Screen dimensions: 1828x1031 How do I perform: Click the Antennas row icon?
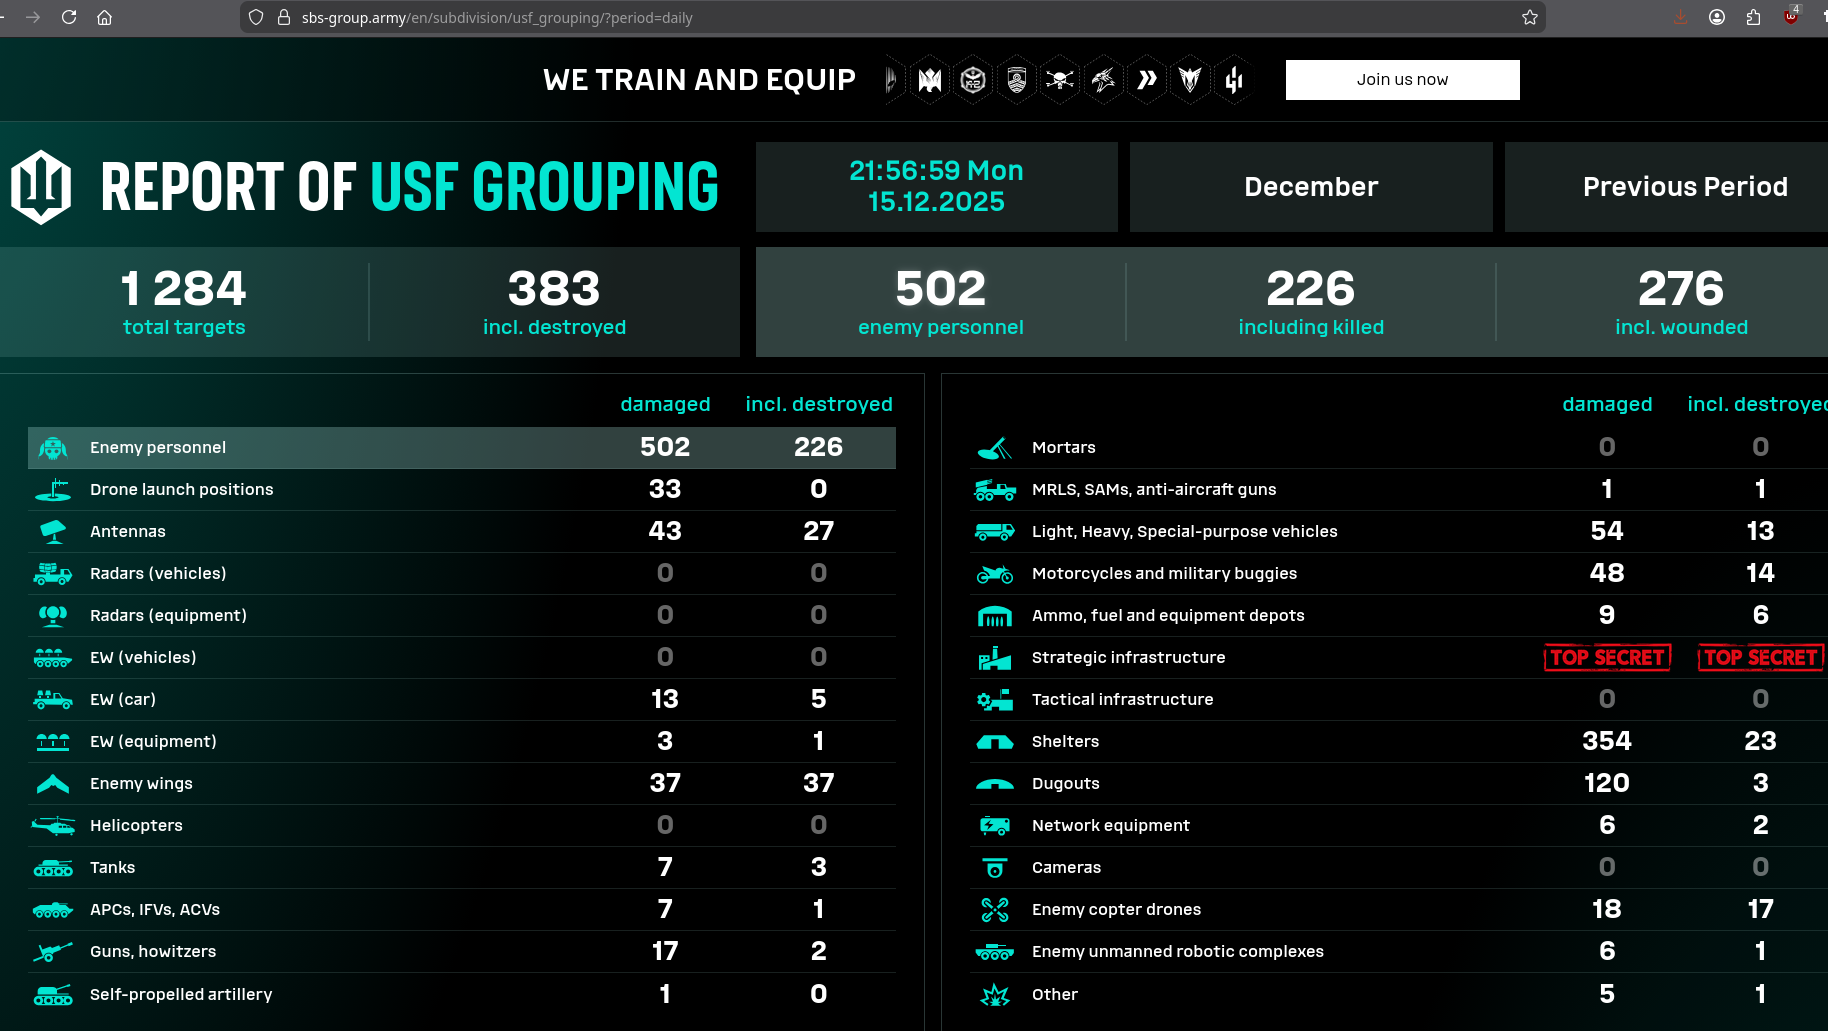coord(53,532)
